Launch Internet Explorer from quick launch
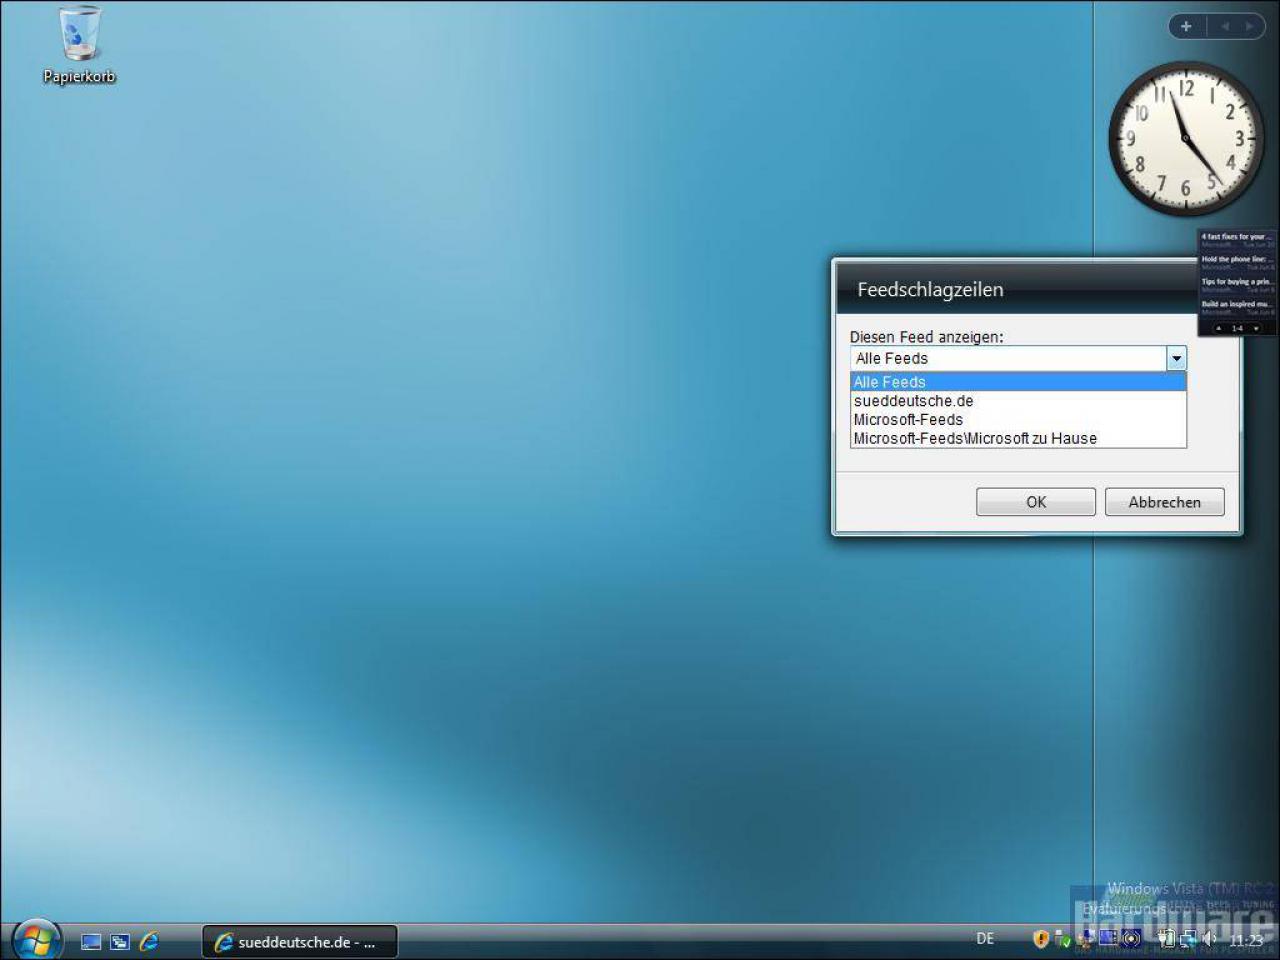1280x960 pixels. pos(149,941)
